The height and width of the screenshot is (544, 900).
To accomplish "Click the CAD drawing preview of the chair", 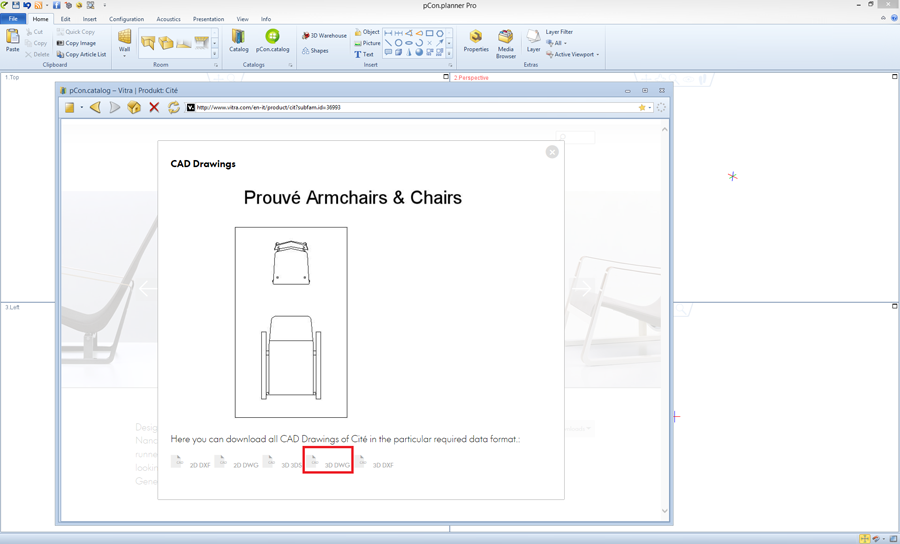I will coord(291,322).
